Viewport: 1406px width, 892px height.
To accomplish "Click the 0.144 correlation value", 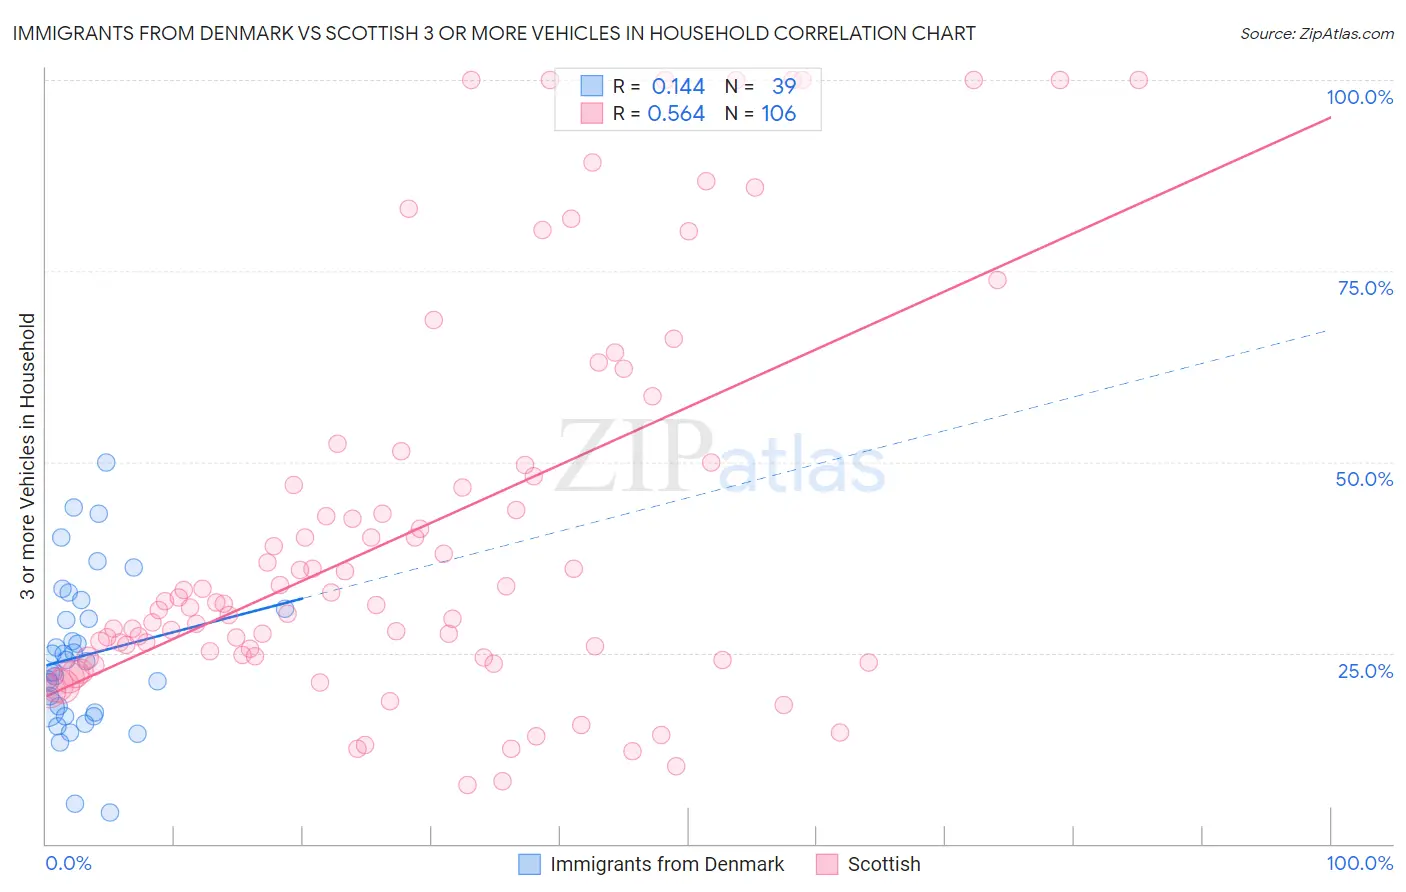I will [x=678, y=86].
